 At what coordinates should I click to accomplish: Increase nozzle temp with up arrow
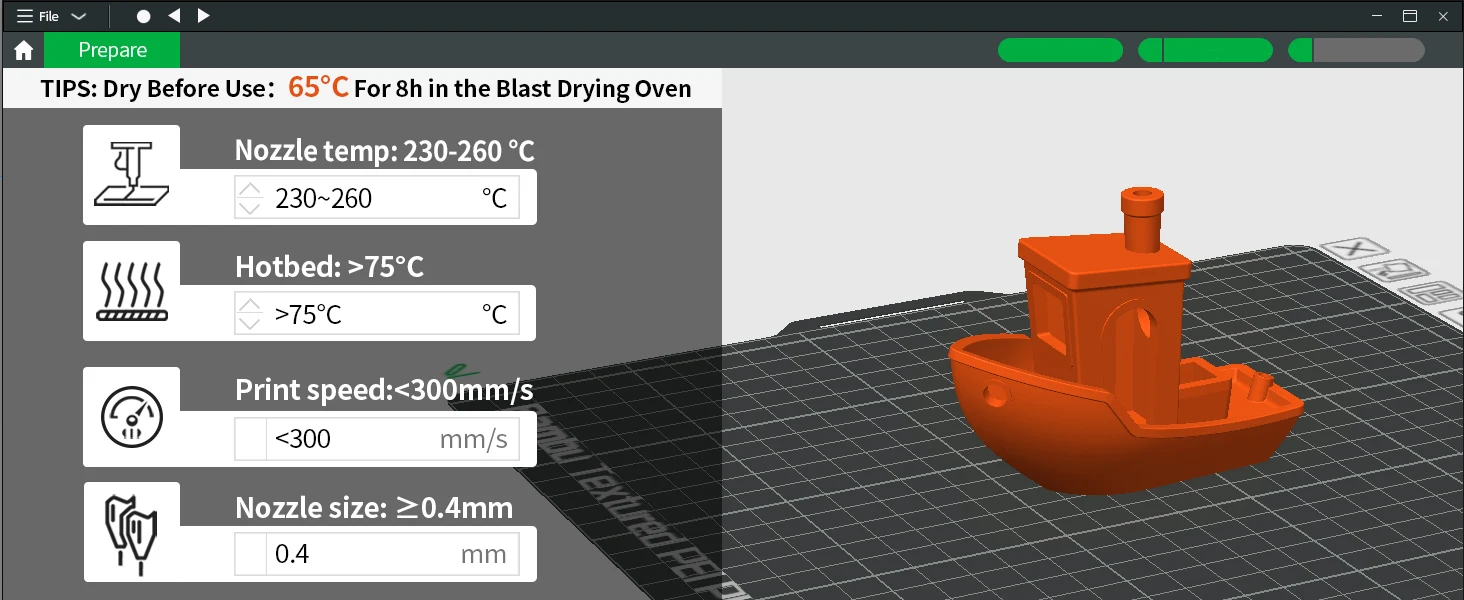250,189
